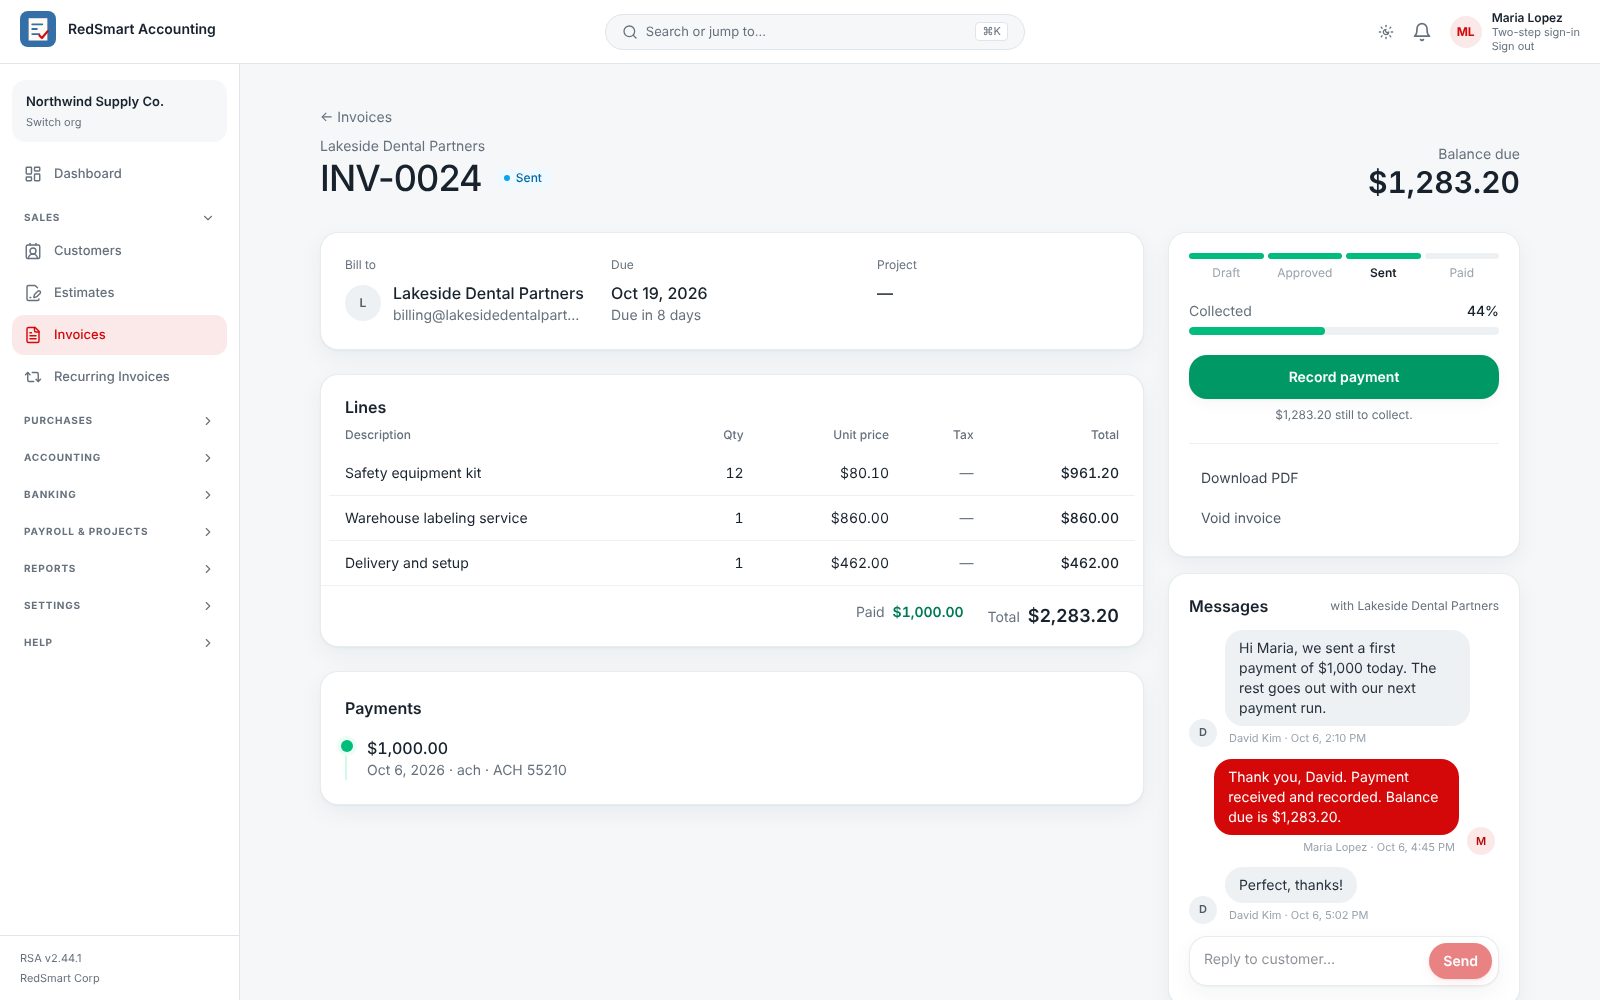Screen dimensions: 1600x1000
Task: Click the RSA v2.44.1 version text
Action: pyautogui.click(x=51, y=958)
